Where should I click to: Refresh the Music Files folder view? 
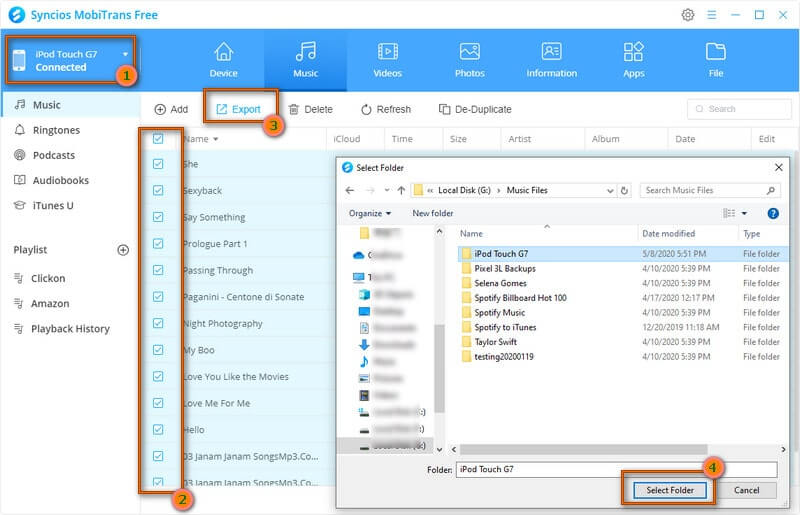[624, 190]
